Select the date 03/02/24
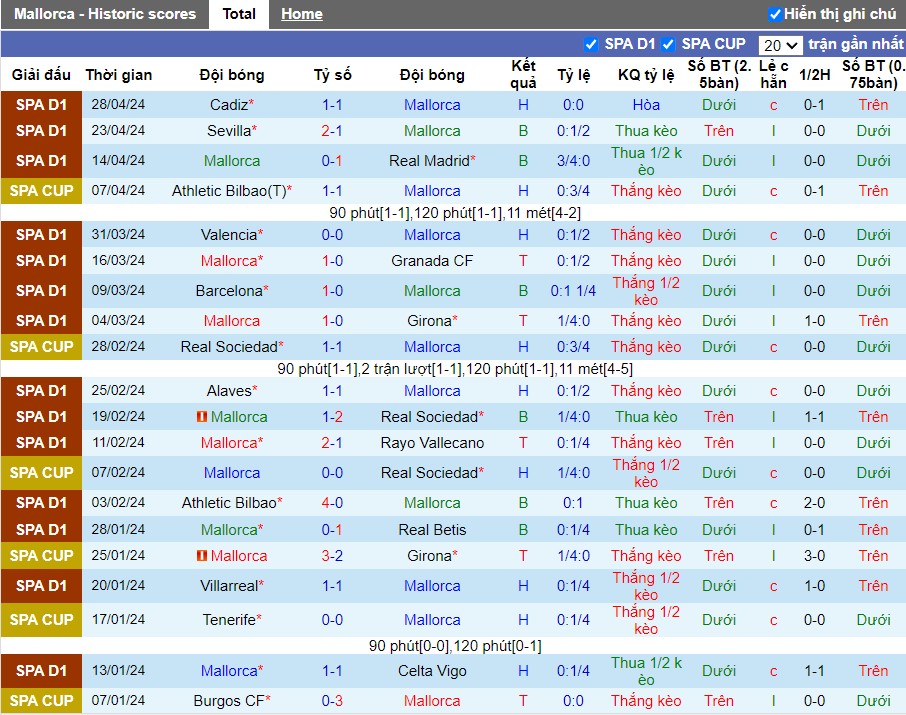 pos(118,503)
